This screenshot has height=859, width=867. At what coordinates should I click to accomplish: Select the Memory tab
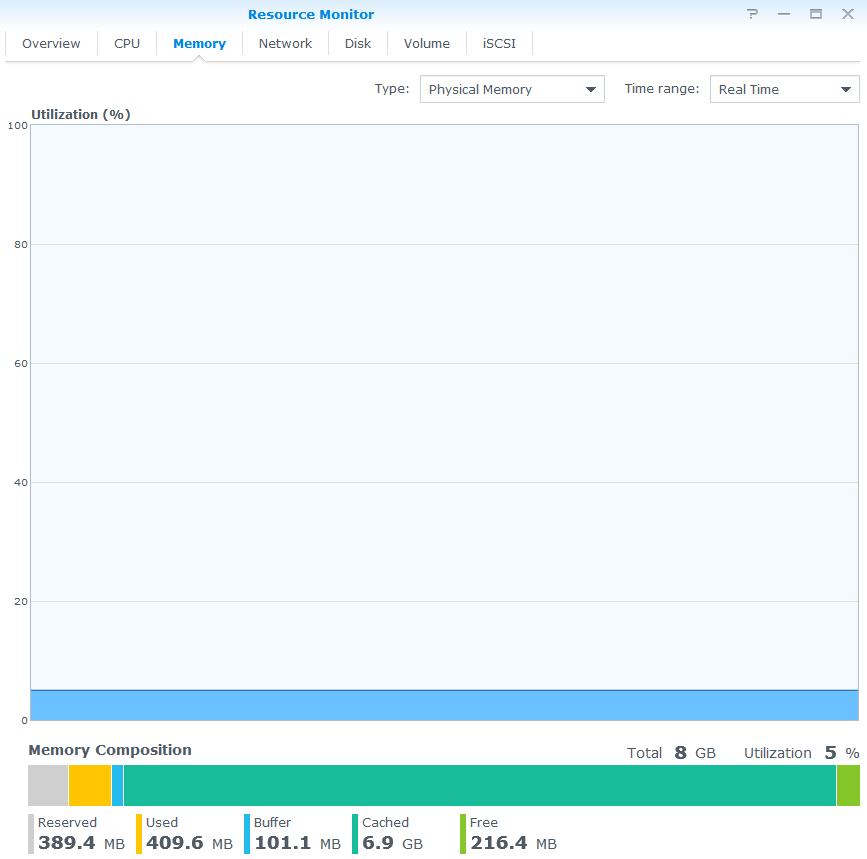click(x=199, y=44)
